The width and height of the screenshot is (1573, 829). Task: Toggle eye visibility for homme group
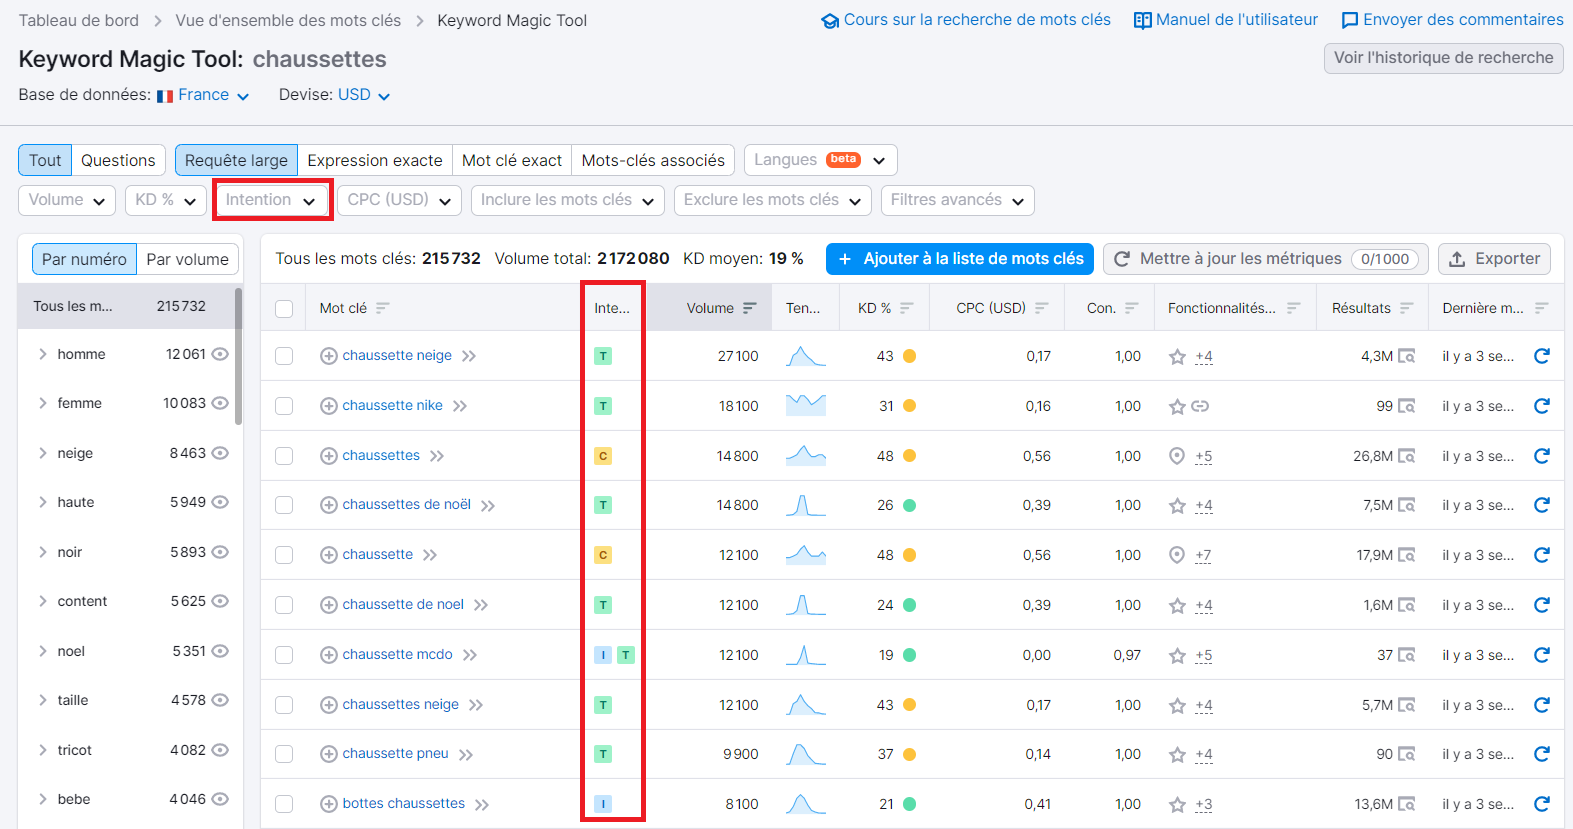[220, 354]
